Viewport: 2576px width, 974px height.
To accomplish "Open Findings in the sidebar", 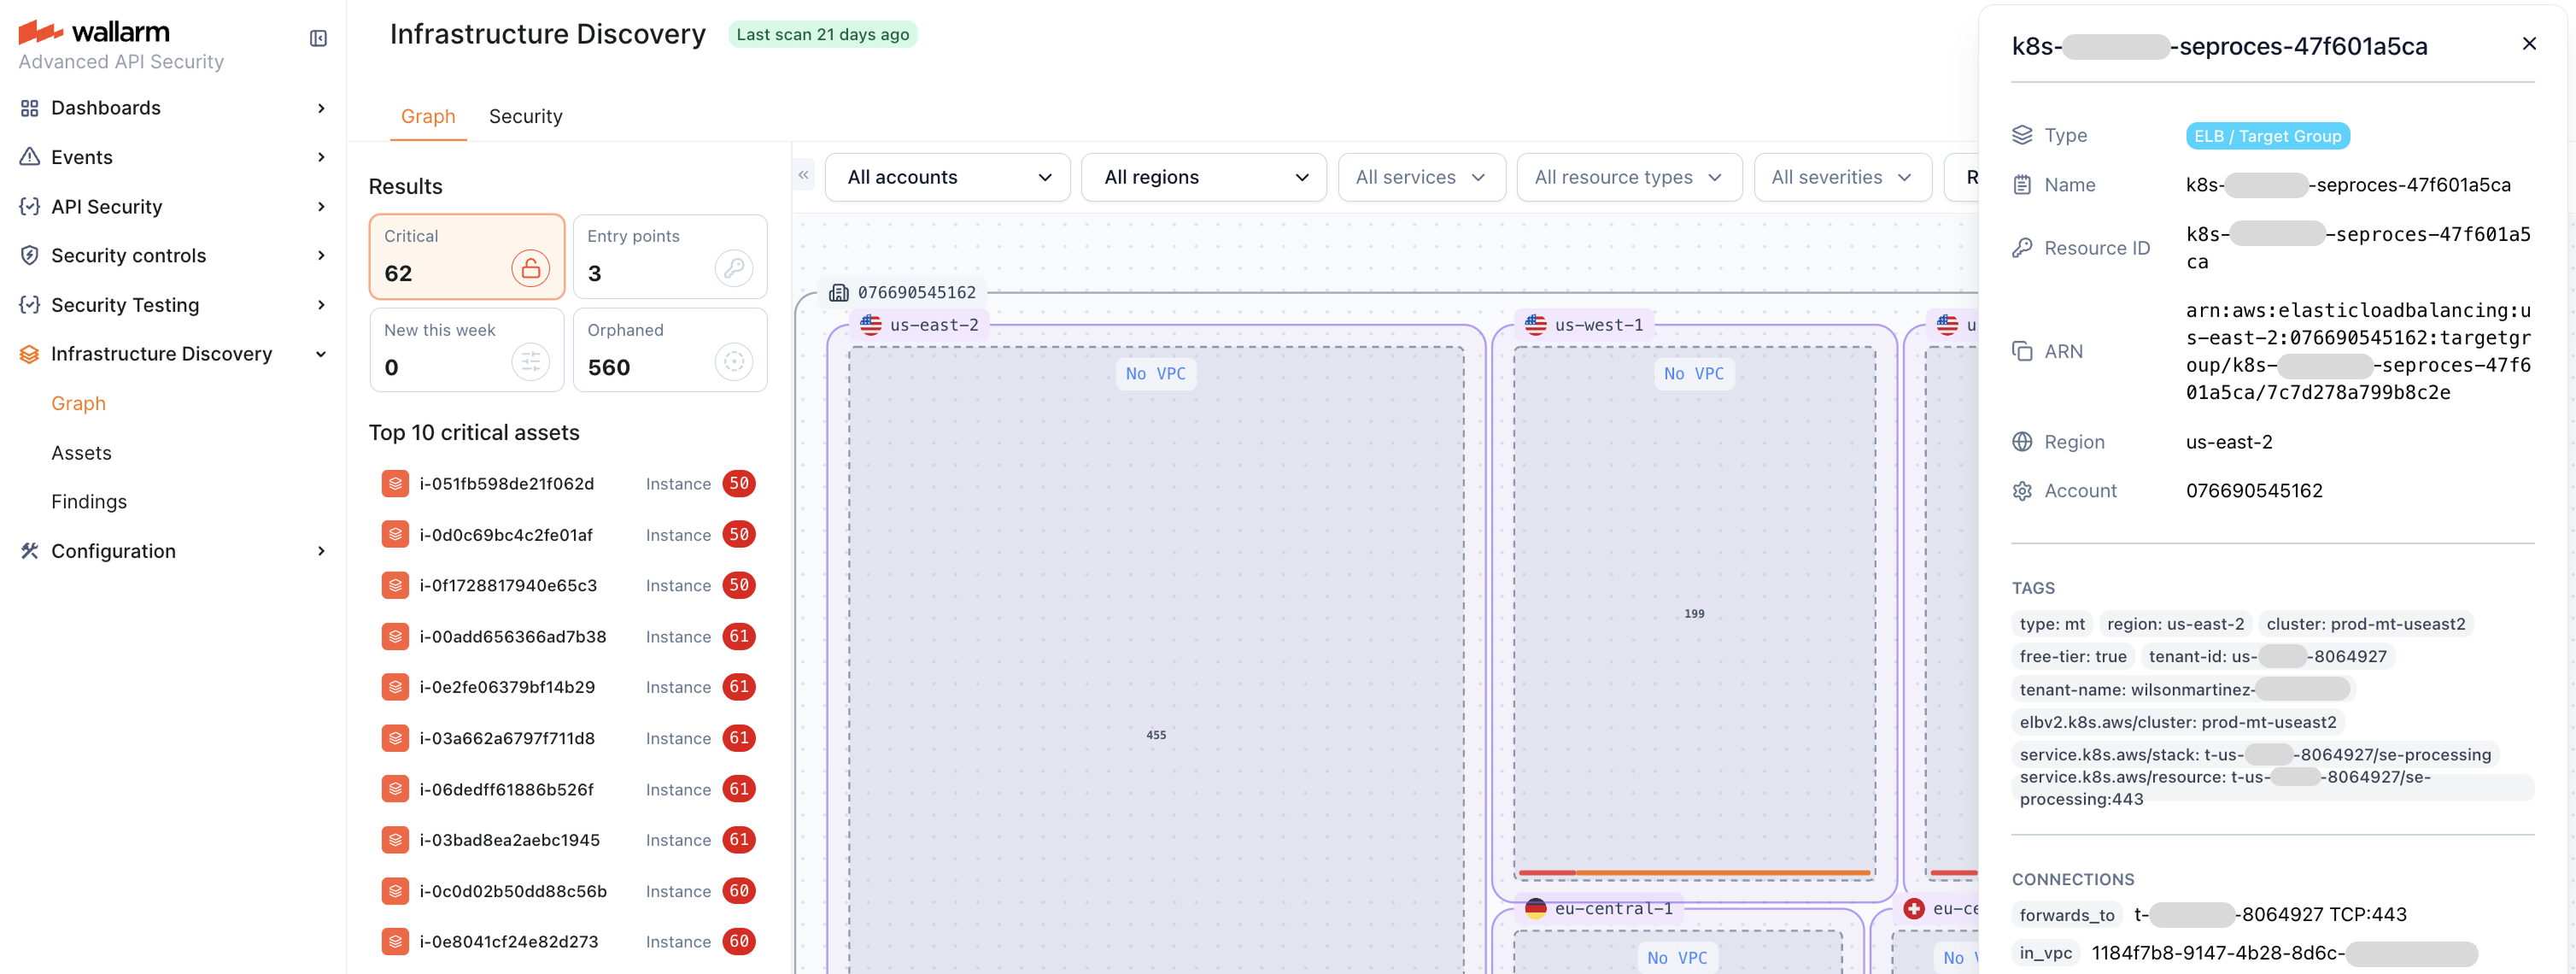I will 89,502.
